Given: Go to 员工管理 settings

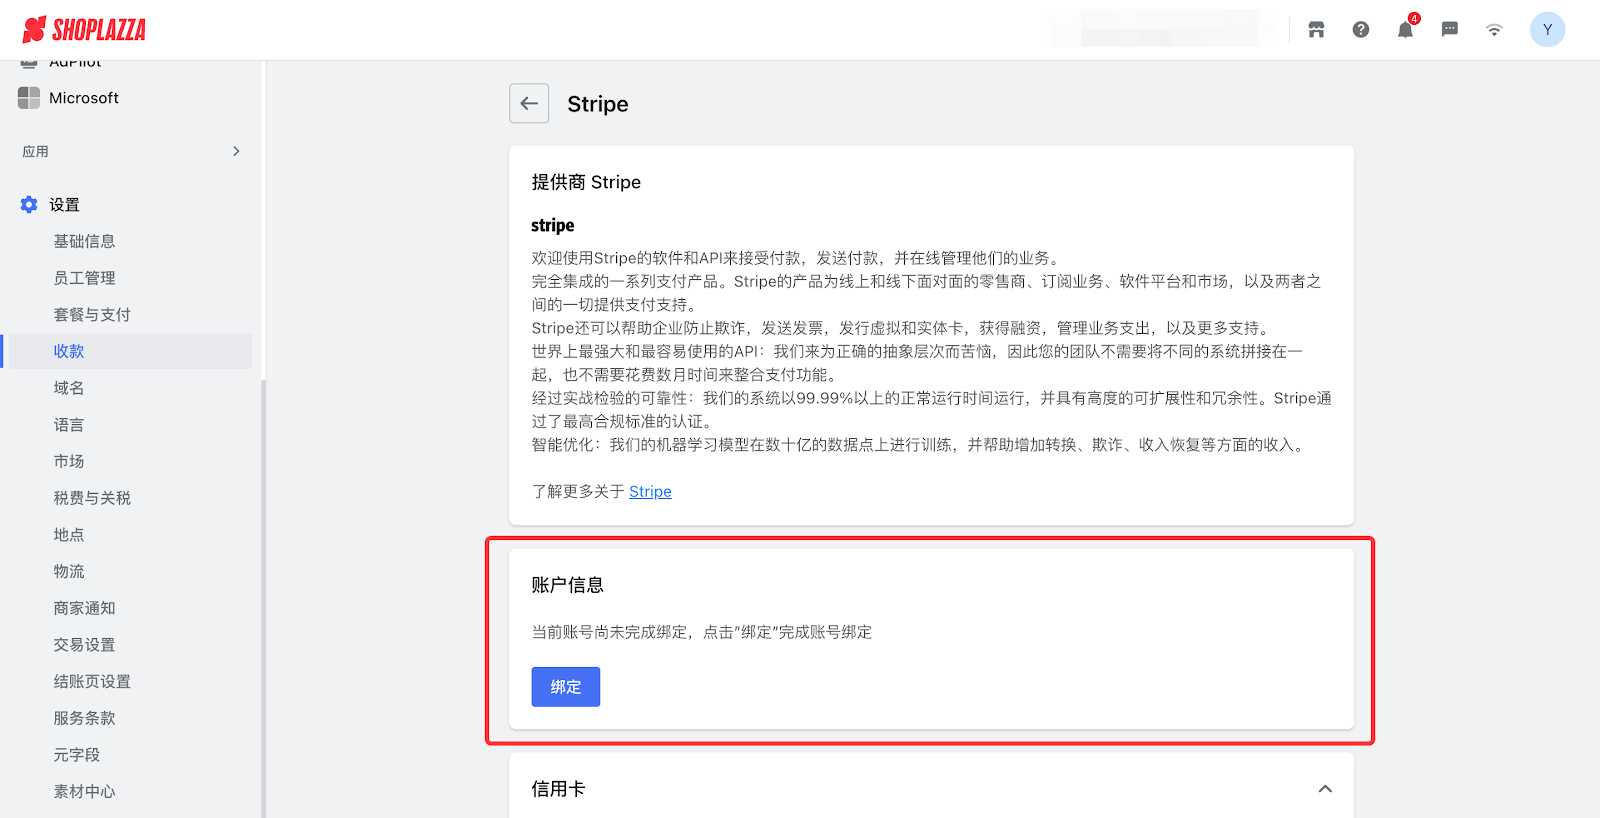Looking at the screenshot, I should 84,278.
